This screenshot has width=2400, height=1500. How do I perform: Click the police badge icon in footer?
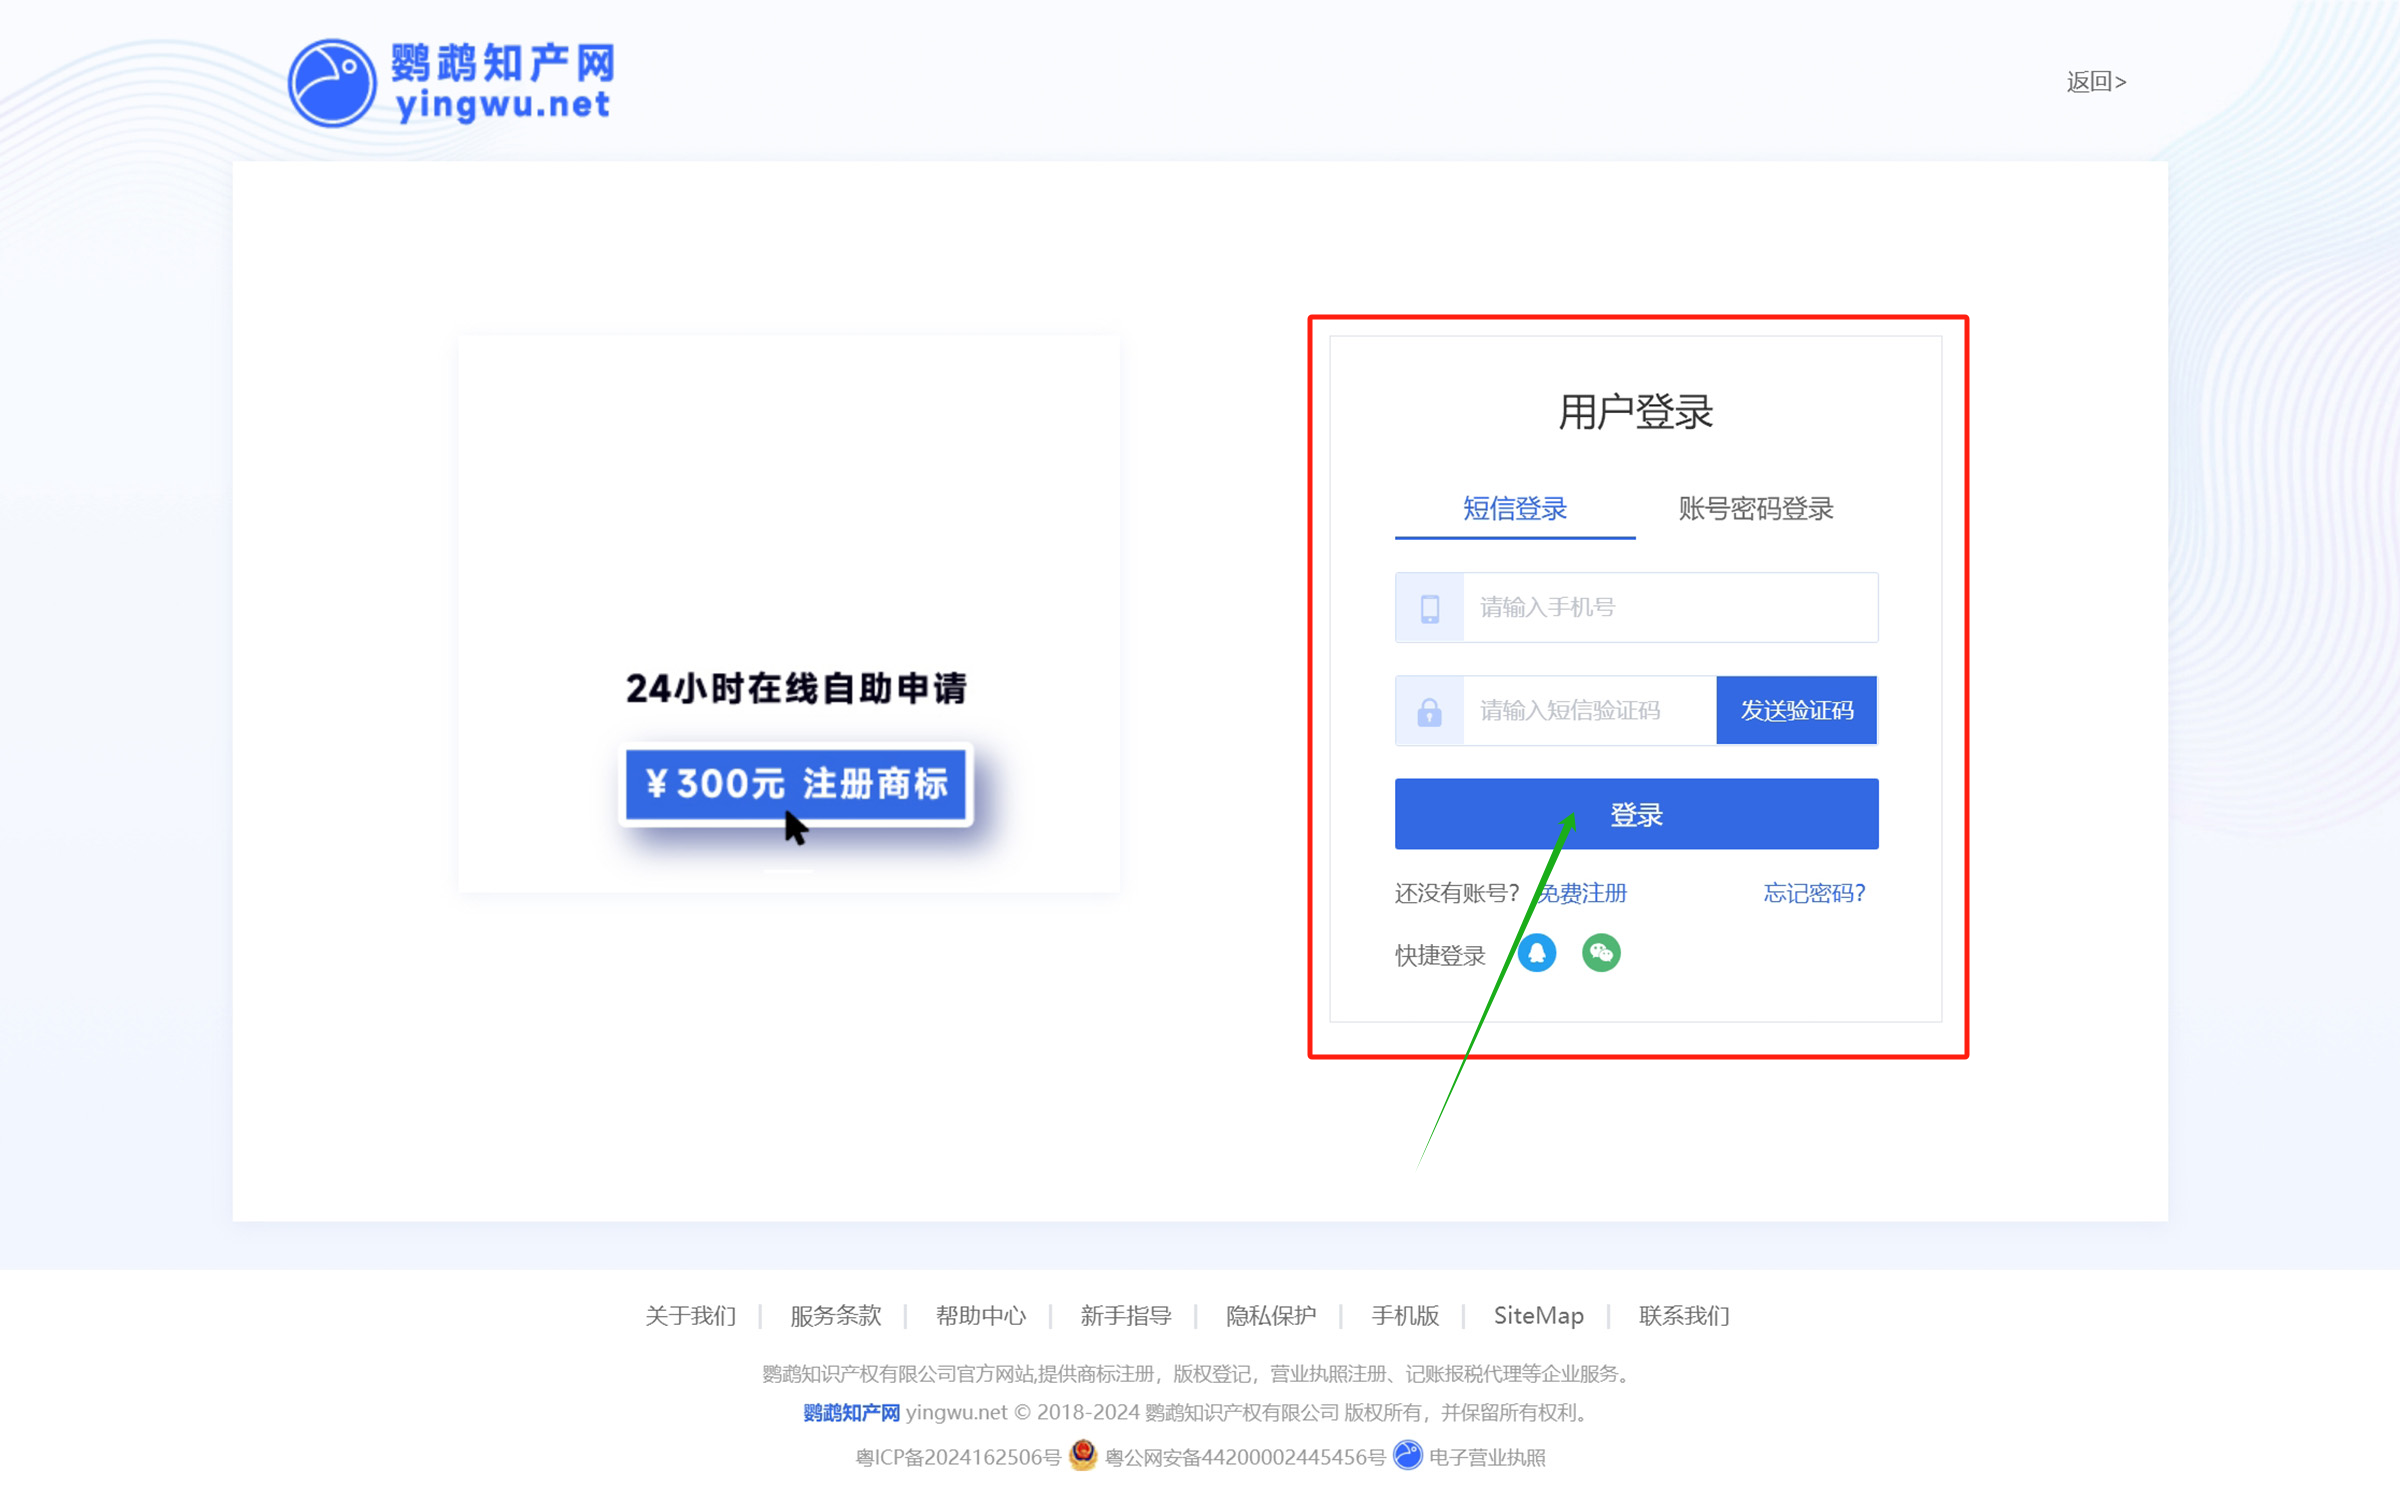1083,1455
